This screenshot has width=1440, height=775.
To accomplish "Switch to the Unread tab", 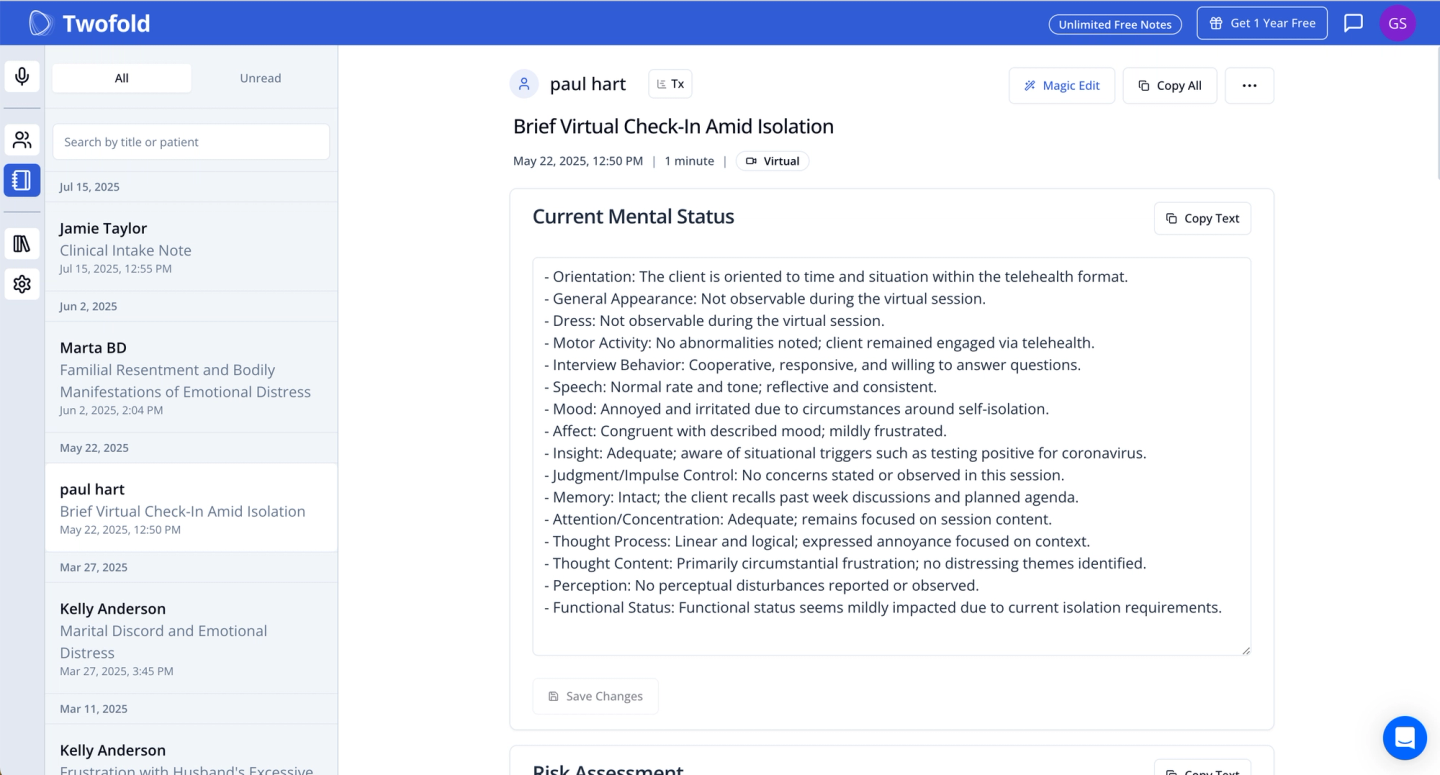I will click(x=260, y=78).
